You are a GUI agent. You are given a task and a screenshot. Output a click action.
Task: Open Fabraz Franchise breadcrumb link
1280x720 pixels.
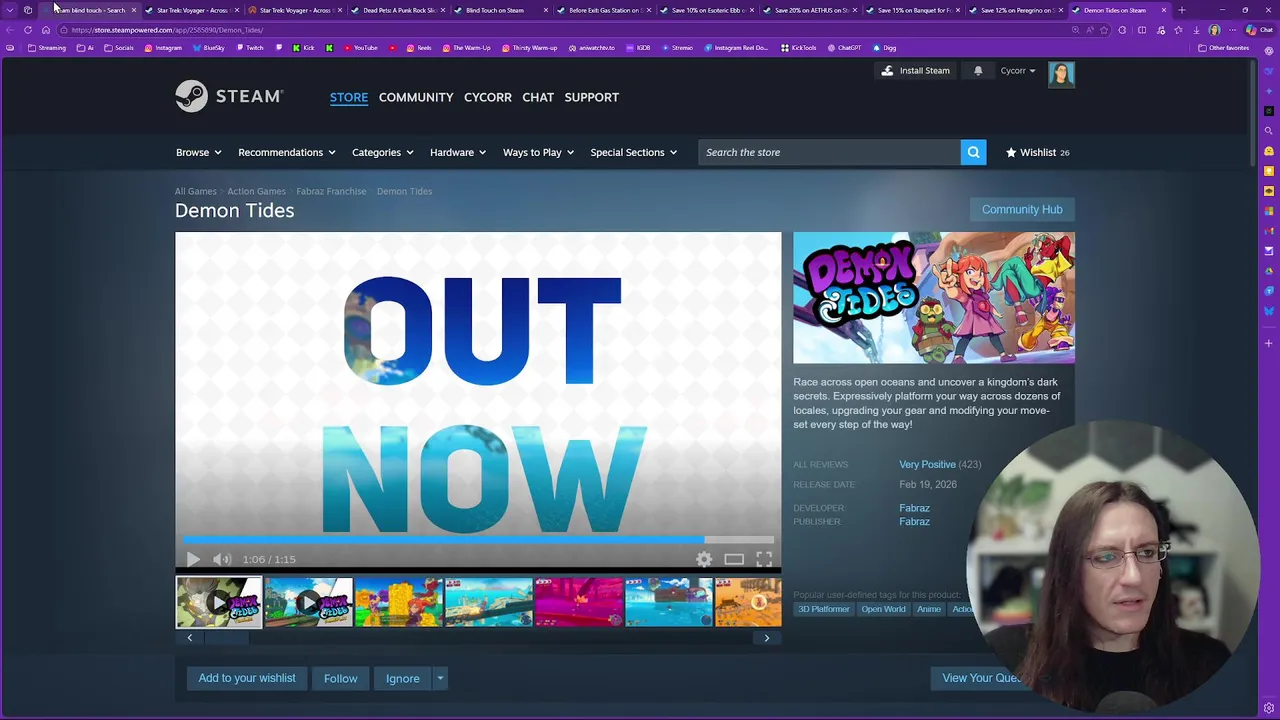pyautogui.click(x=331, y=191)
